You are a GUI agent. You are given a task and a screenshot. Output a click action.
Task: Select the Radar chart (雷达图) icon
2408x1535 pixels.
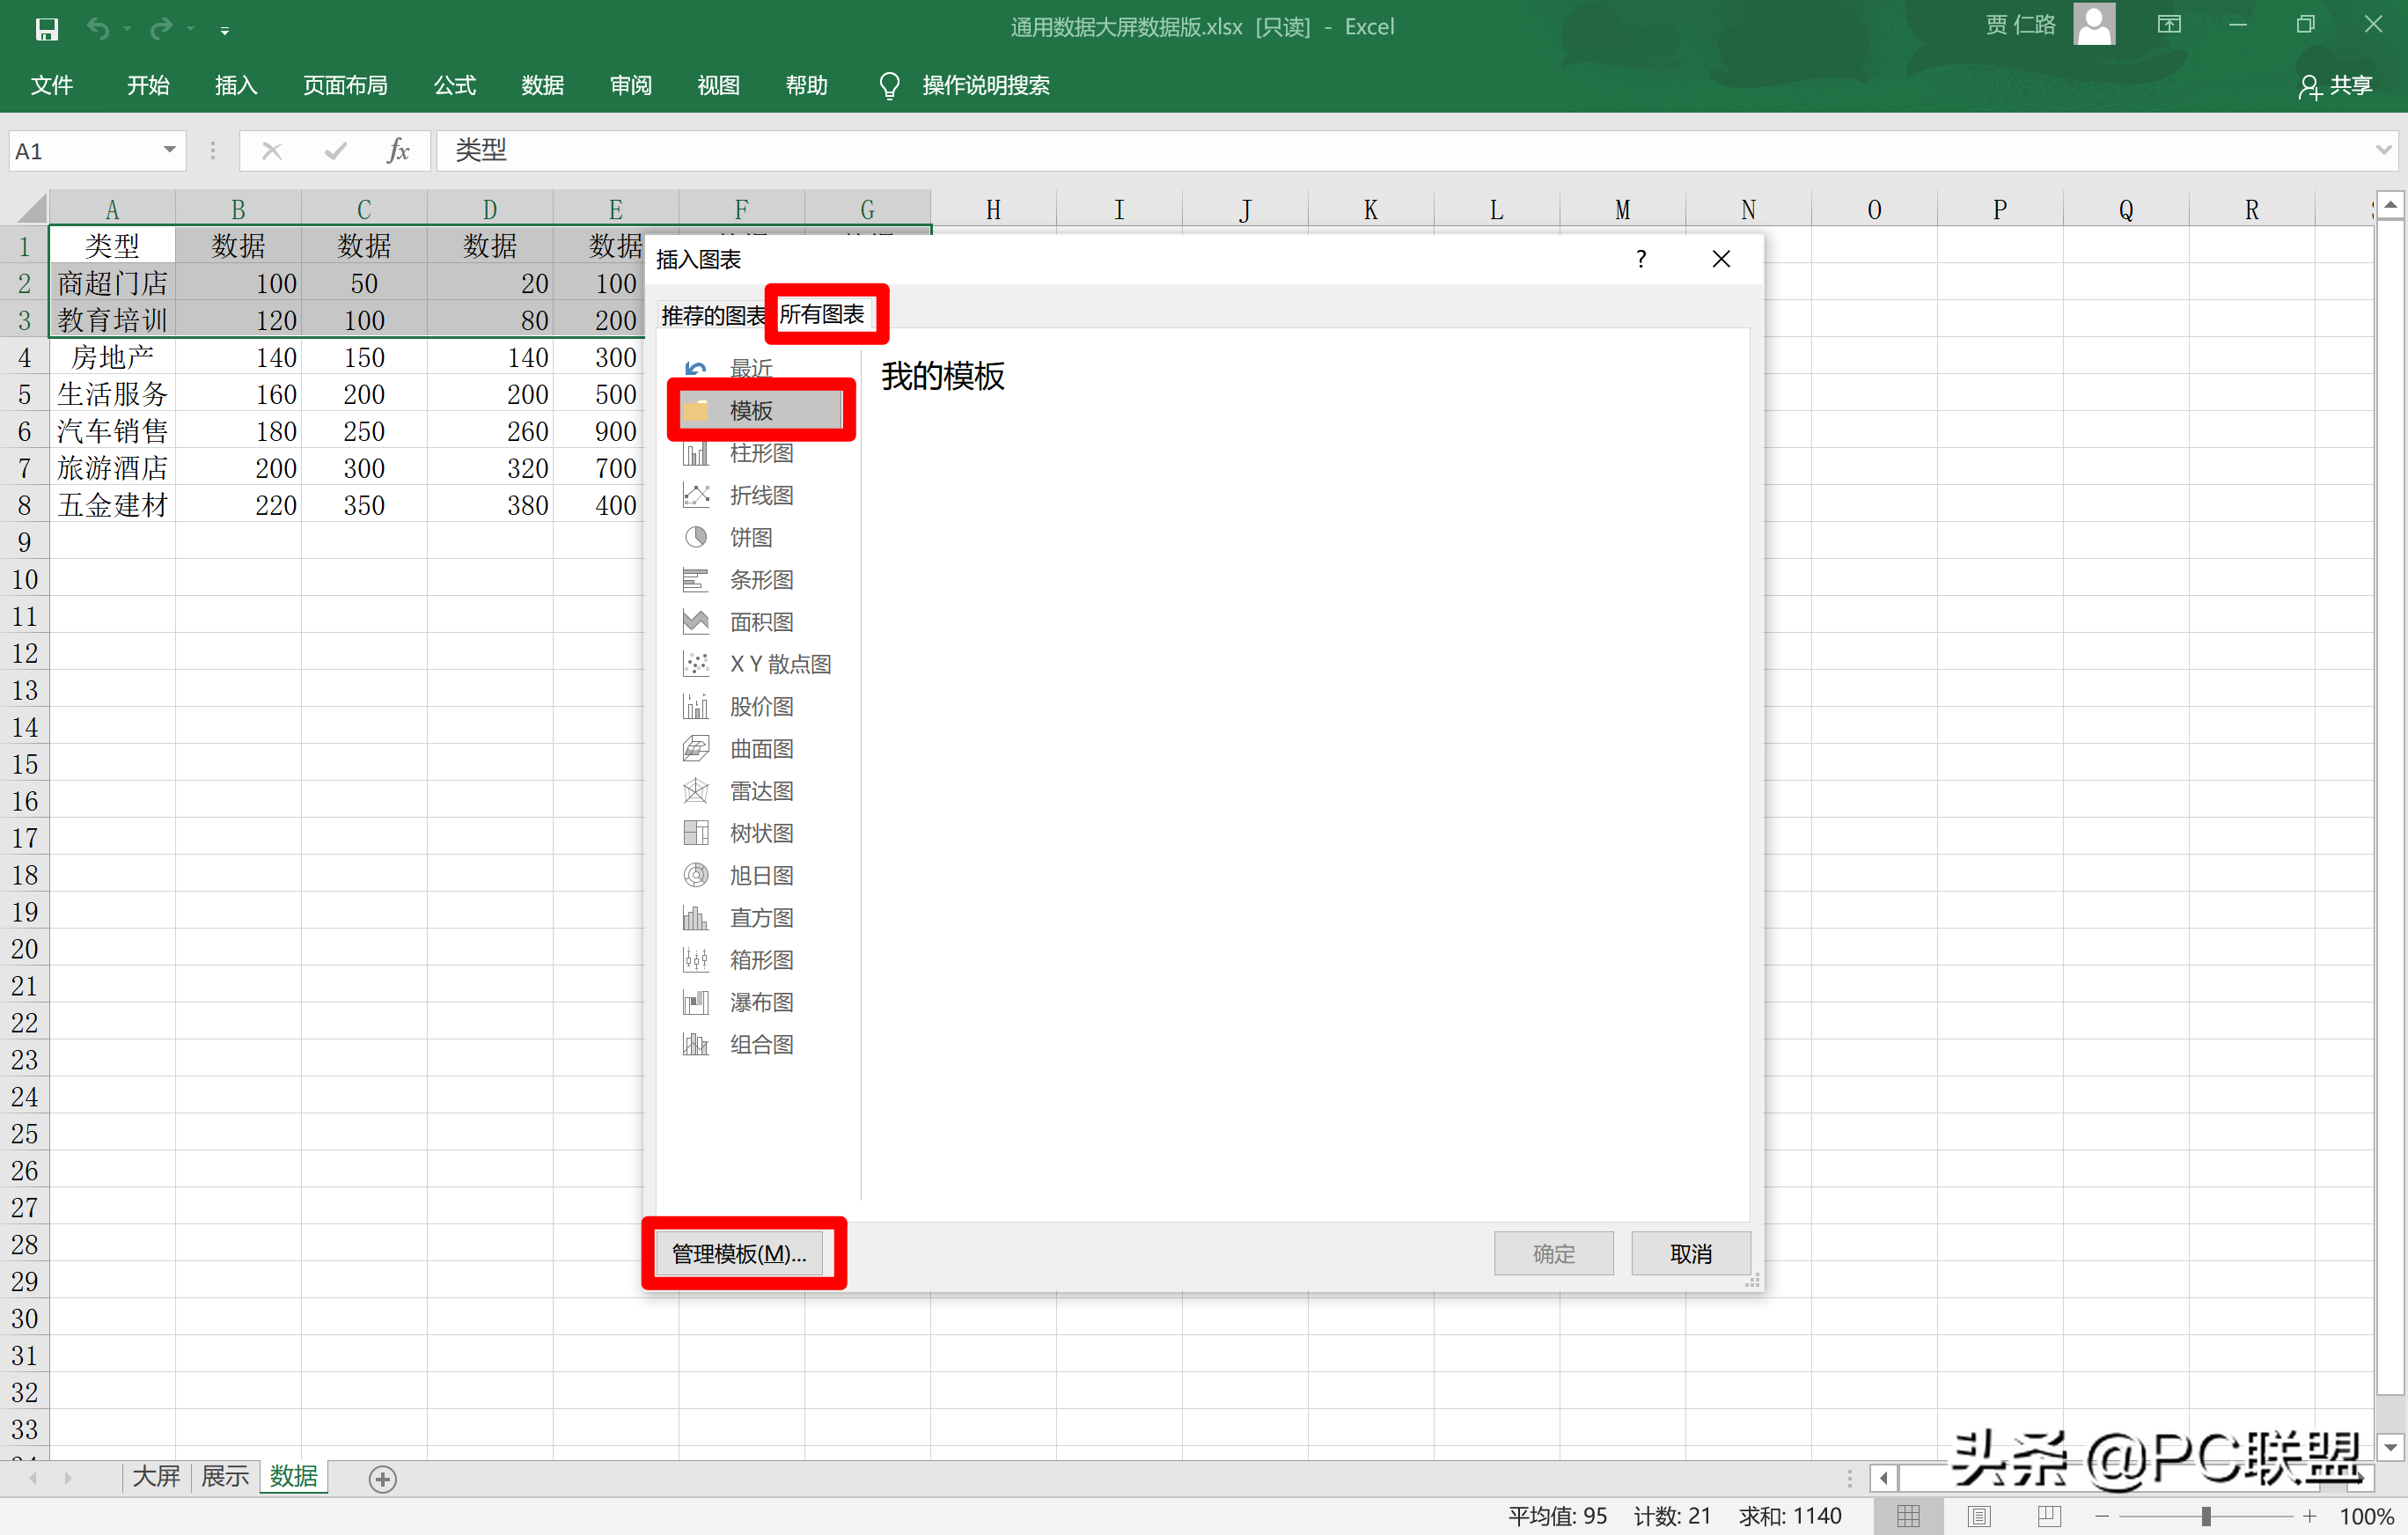click(x=696, y=791)
